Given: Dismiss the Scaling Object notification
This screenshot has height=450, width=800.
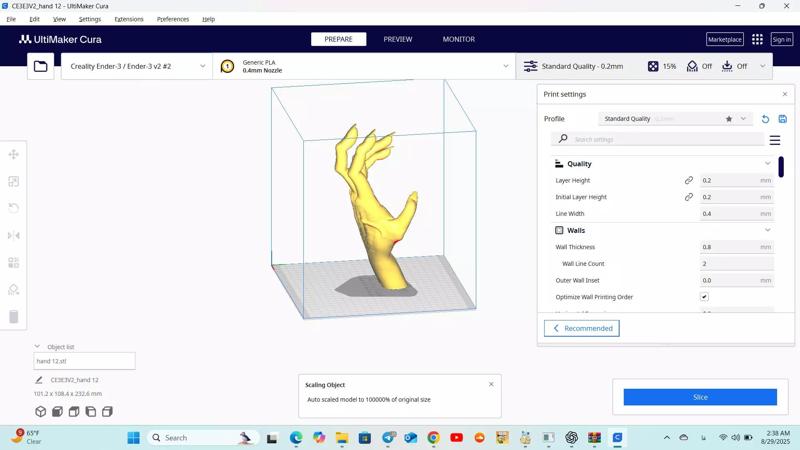Looking at the screenshot, I should coord(491,384).
